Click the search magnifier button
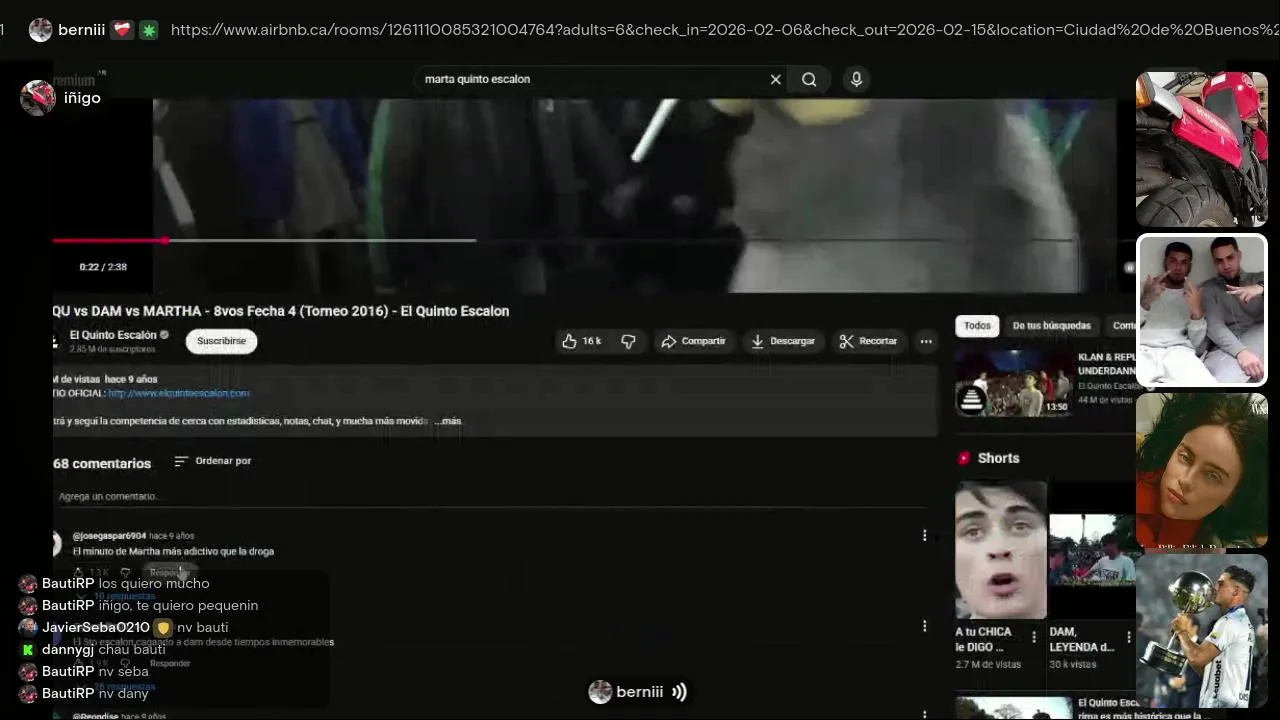This screenshot has width=1280, height=720. pyautogui.click(x=809, y=79)
